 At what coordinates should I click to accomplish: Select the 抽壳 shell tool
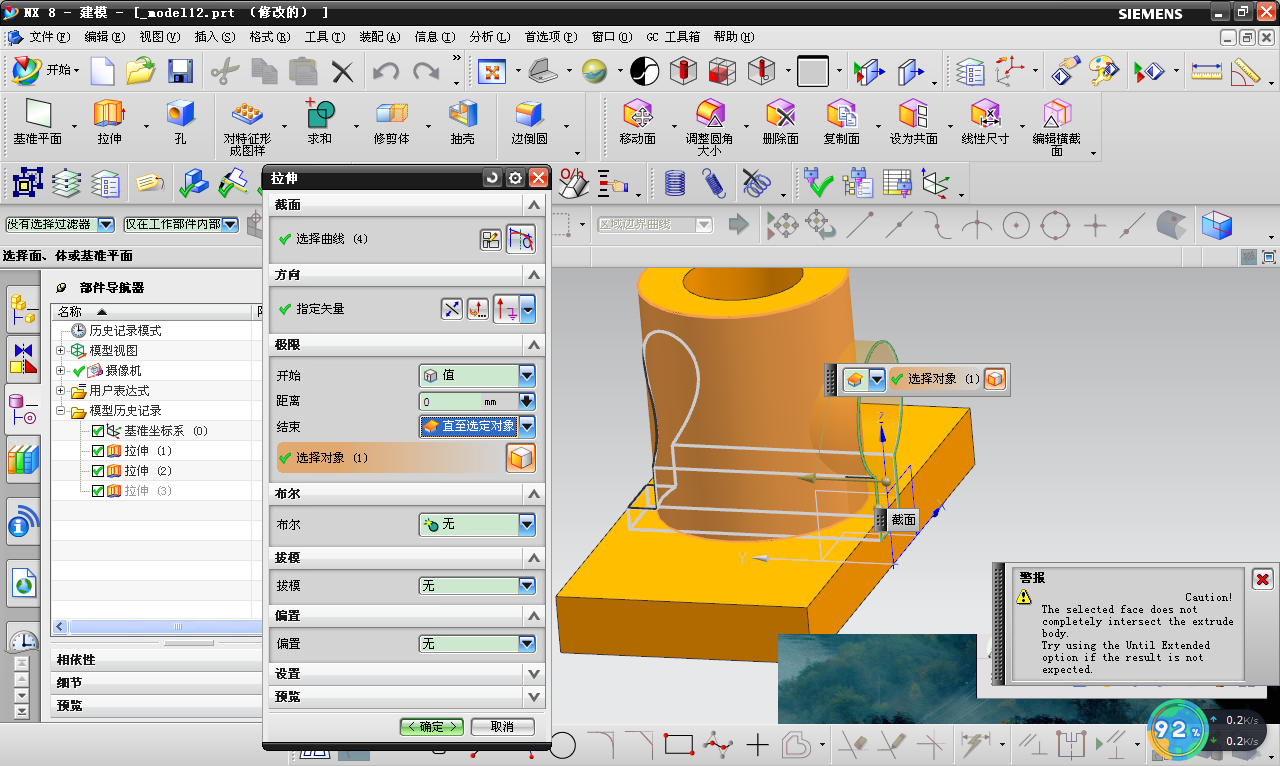click(462, 122)
